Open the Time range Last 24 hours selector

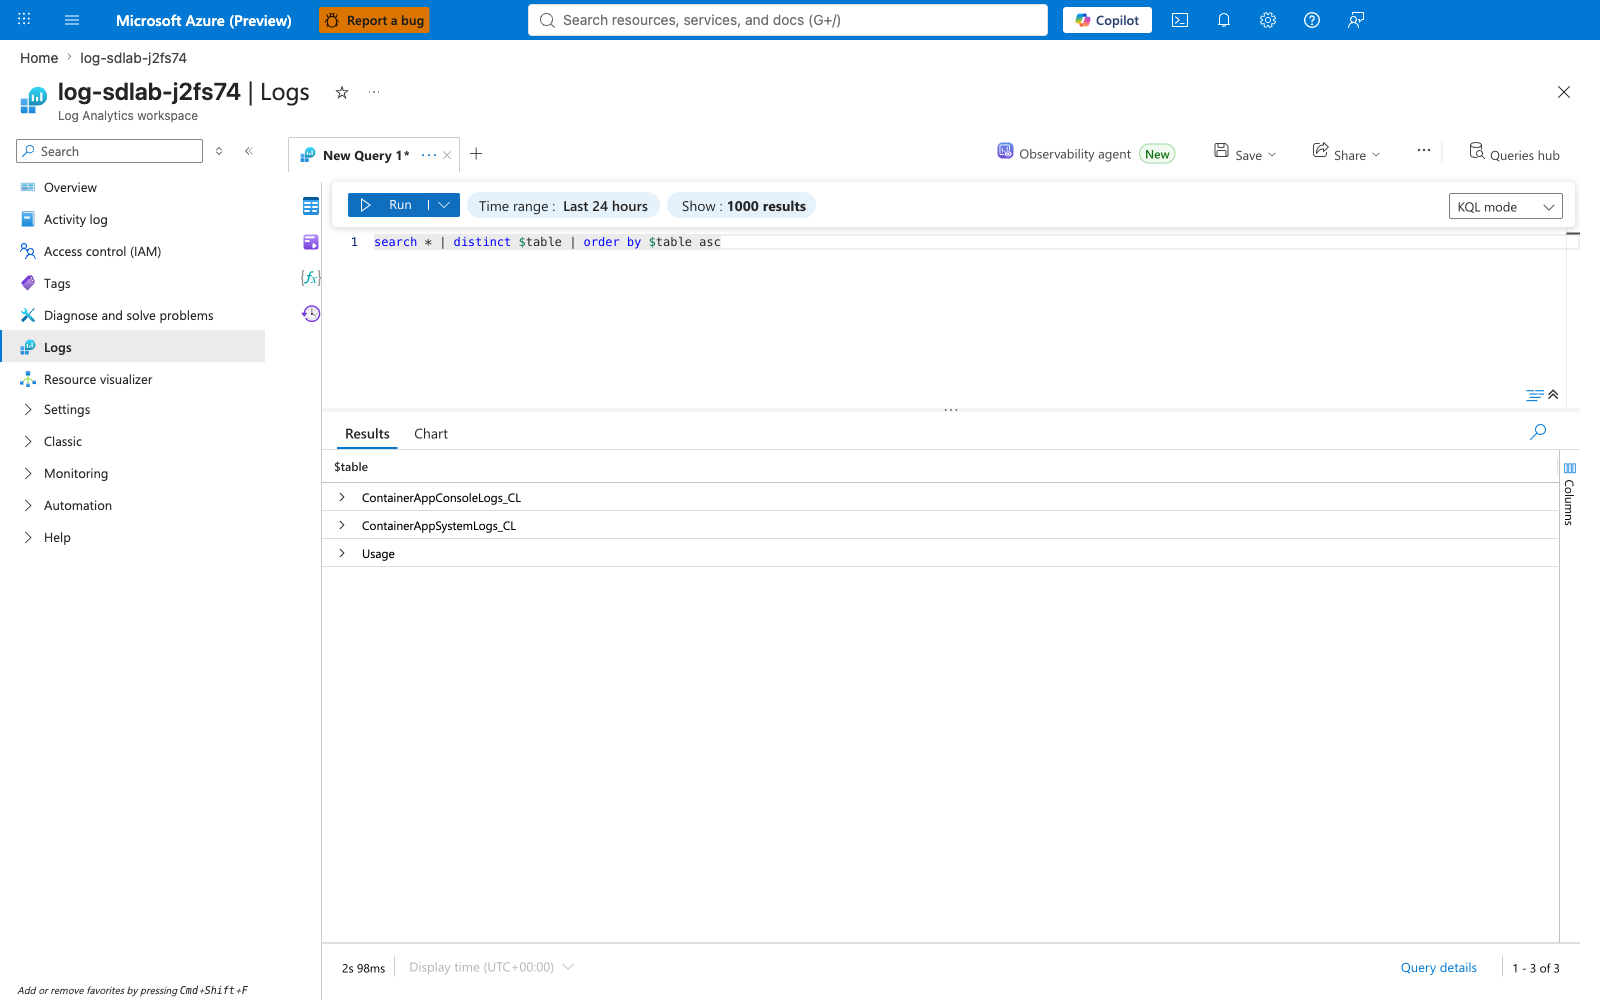click(563, 206)
